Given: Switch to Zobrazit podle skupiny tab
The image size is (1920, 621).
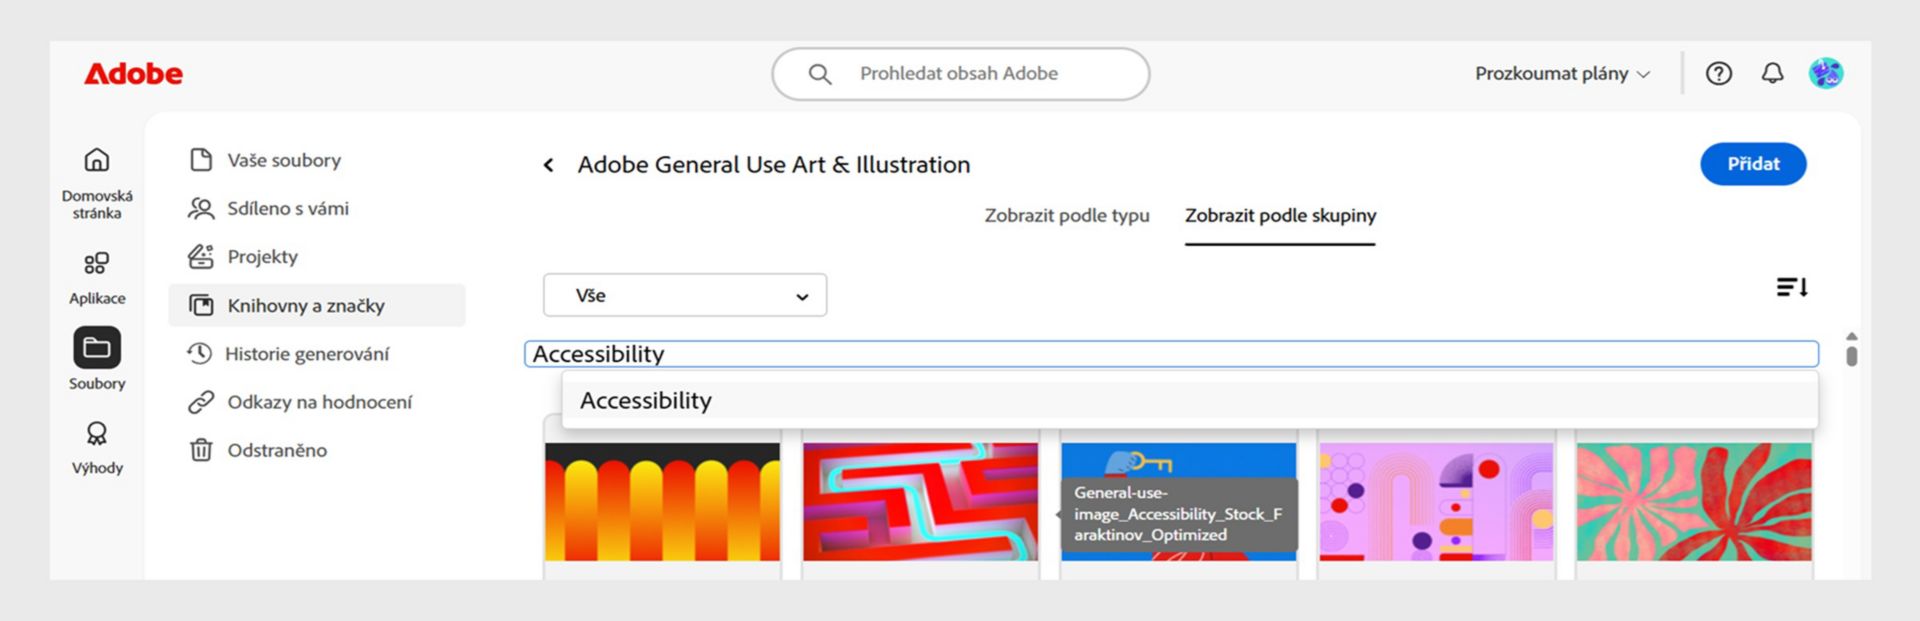Looking at the screenshot, I should (x=1280, y=216).
